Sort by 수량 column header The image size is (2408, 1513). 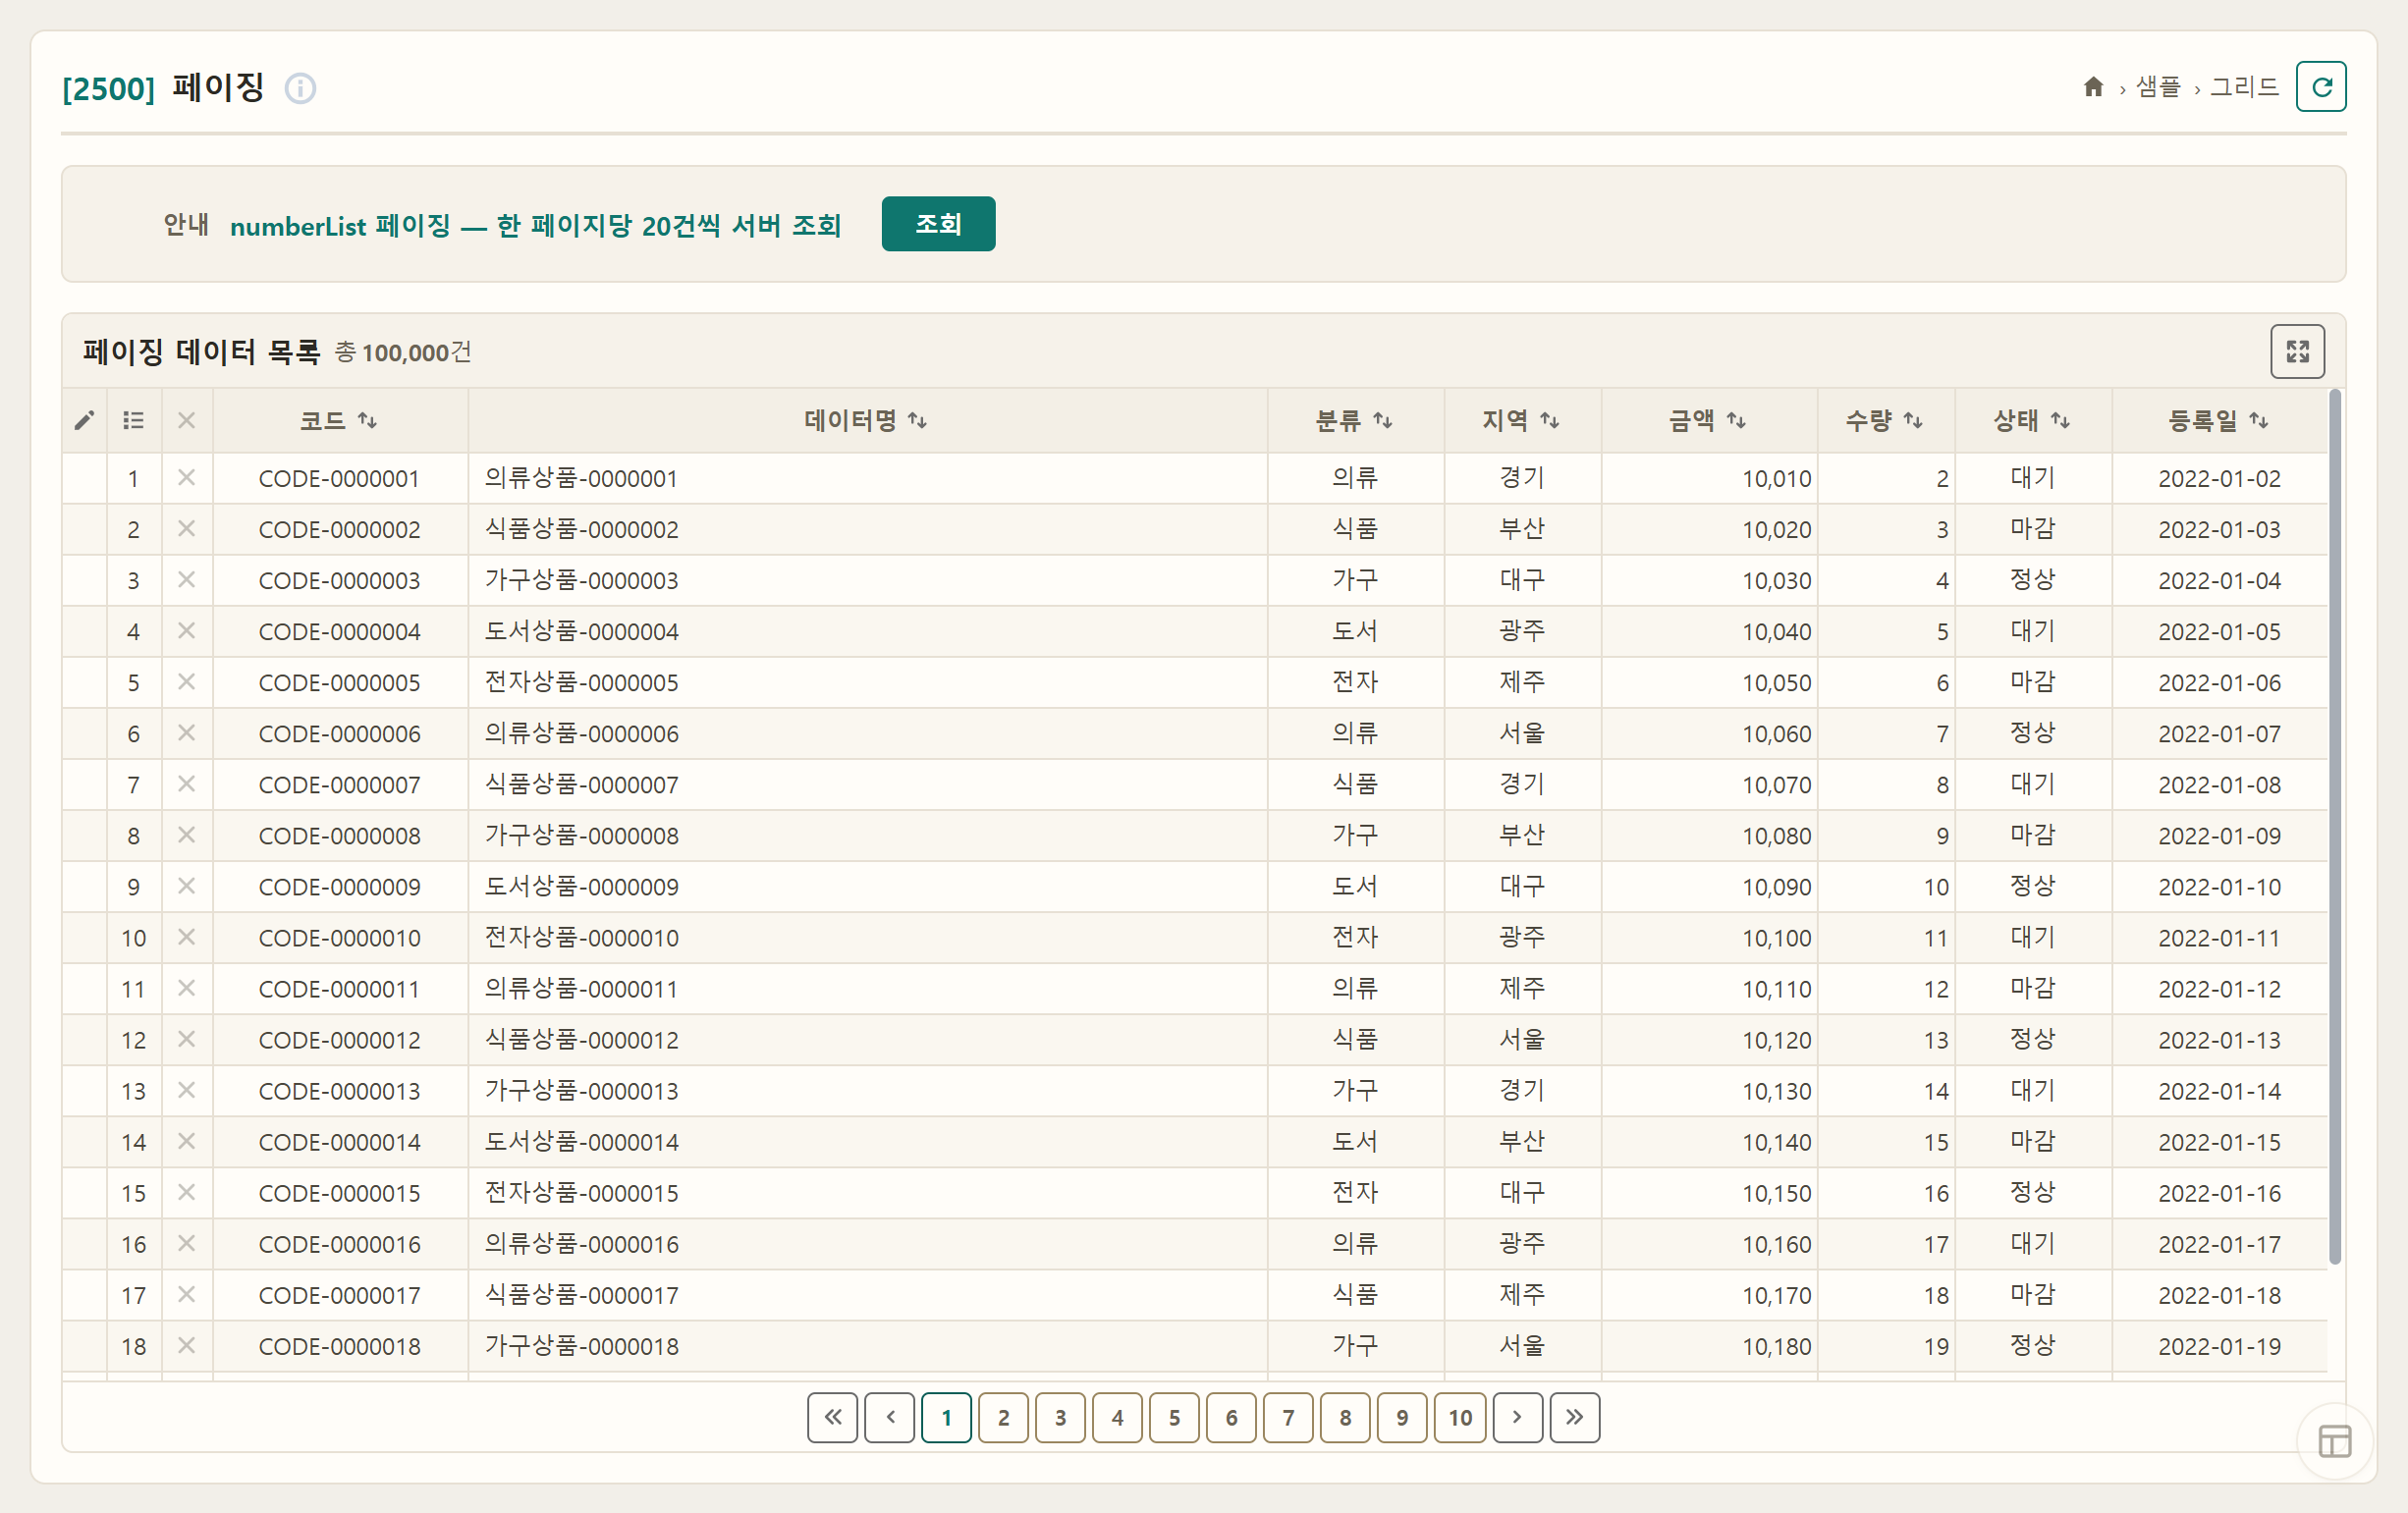pos(1885,420)
